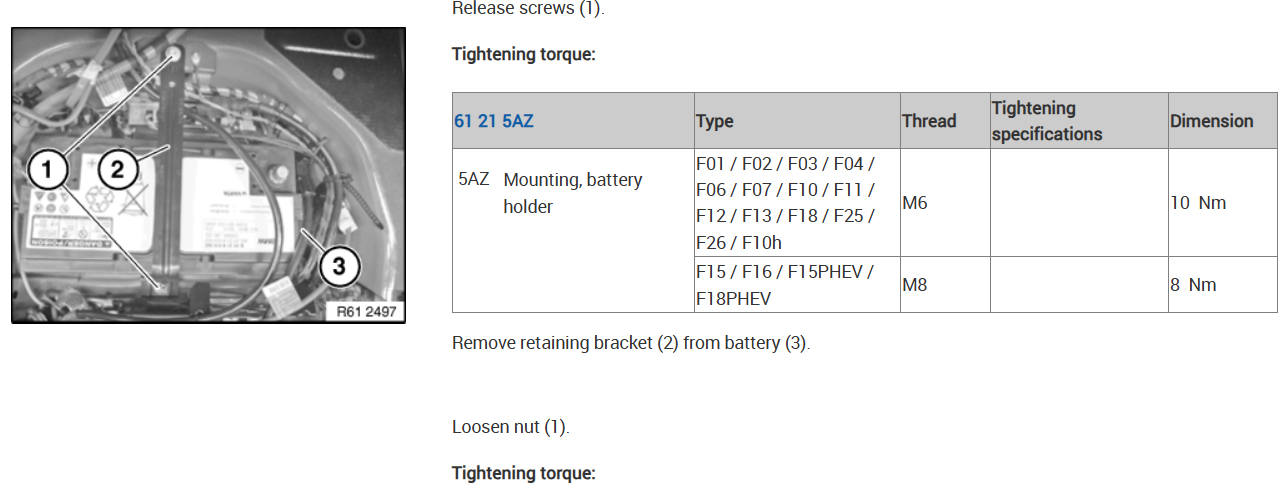Click the Release screws (1) instruction text
The image size is (1287, 495).
[528, 9]
